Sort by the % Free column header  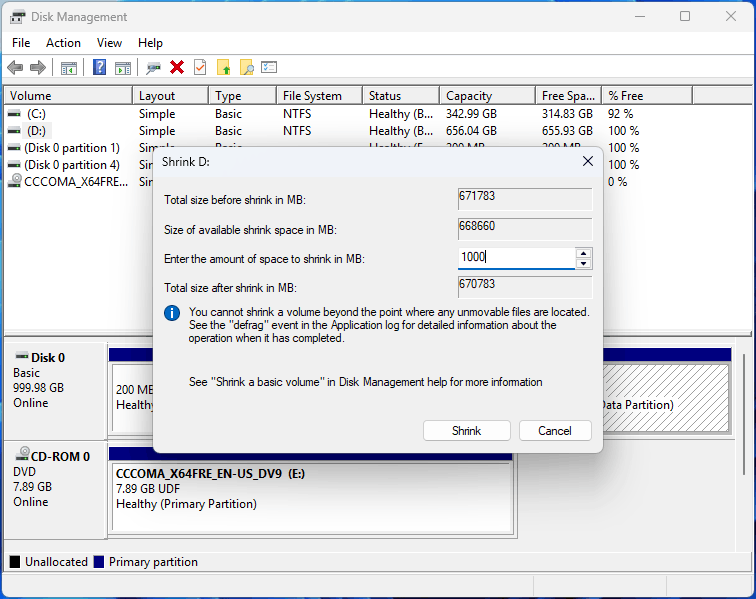648,96
